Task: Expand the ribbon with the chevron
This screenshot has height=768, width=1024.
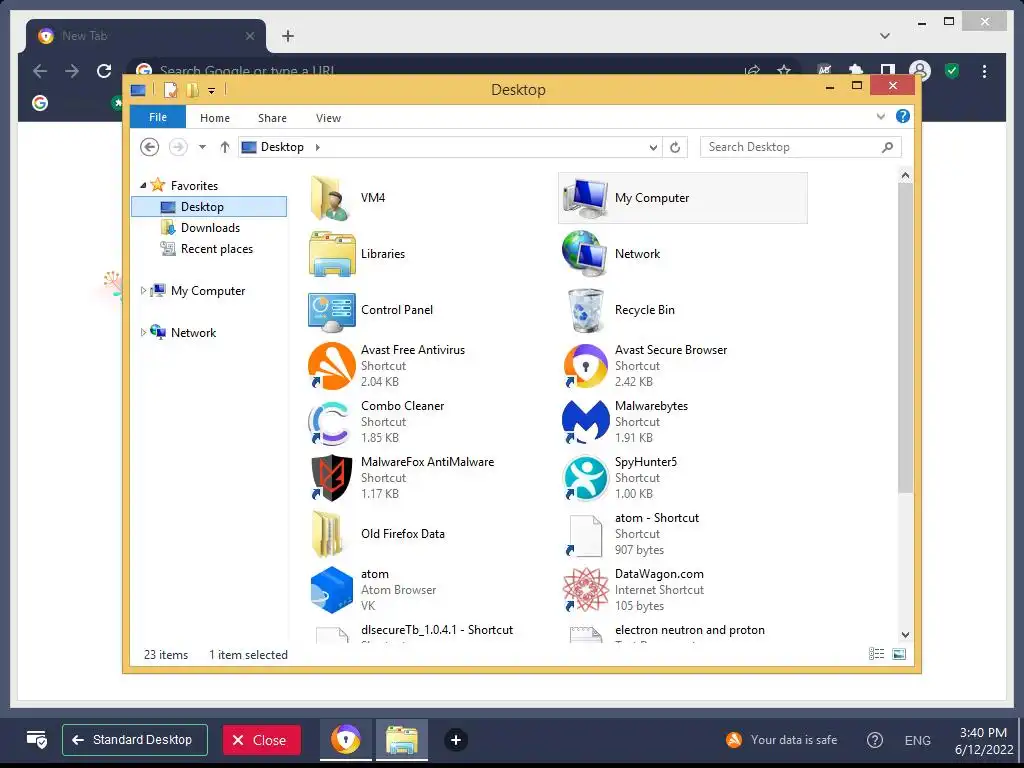Action: click(x=881, y=116)
